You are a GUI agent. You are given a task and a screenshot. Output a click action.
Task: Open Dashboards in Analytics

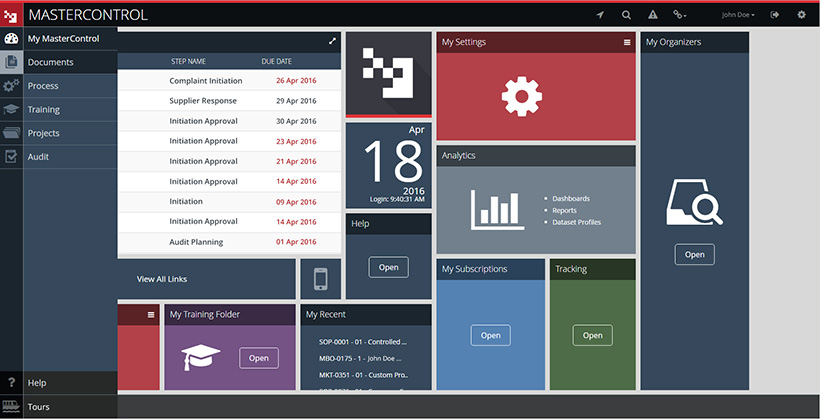571,199
